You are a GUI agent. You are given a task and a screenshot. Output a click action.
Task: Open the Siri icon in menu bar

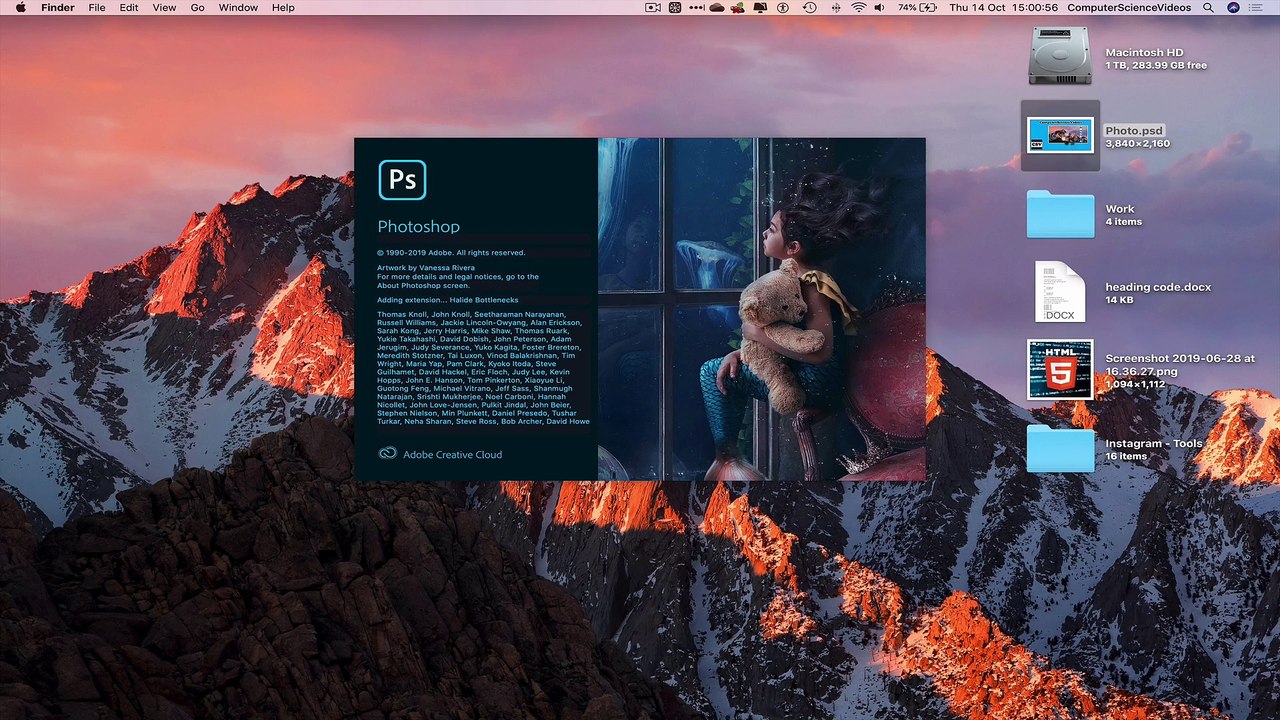pos(1233,8)
